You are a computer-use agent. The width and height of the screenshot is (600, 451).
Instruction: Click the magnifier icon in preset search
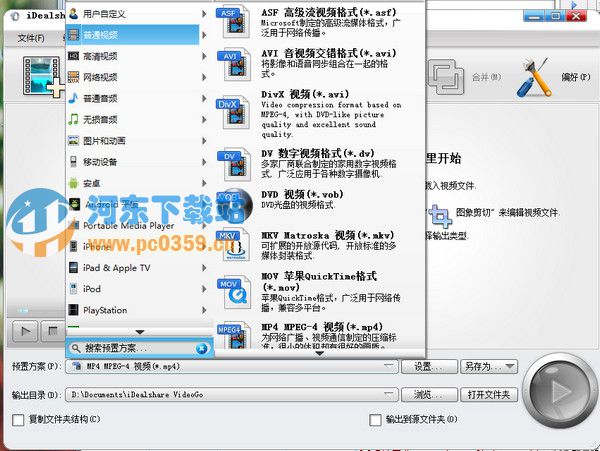coord(76,348)
